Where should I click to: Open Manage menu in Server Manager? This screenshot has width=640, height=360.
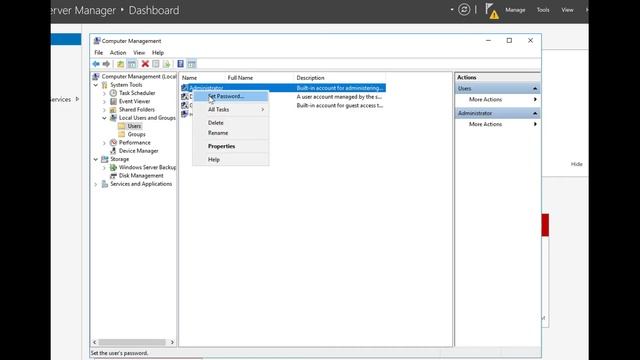[515, 10]
